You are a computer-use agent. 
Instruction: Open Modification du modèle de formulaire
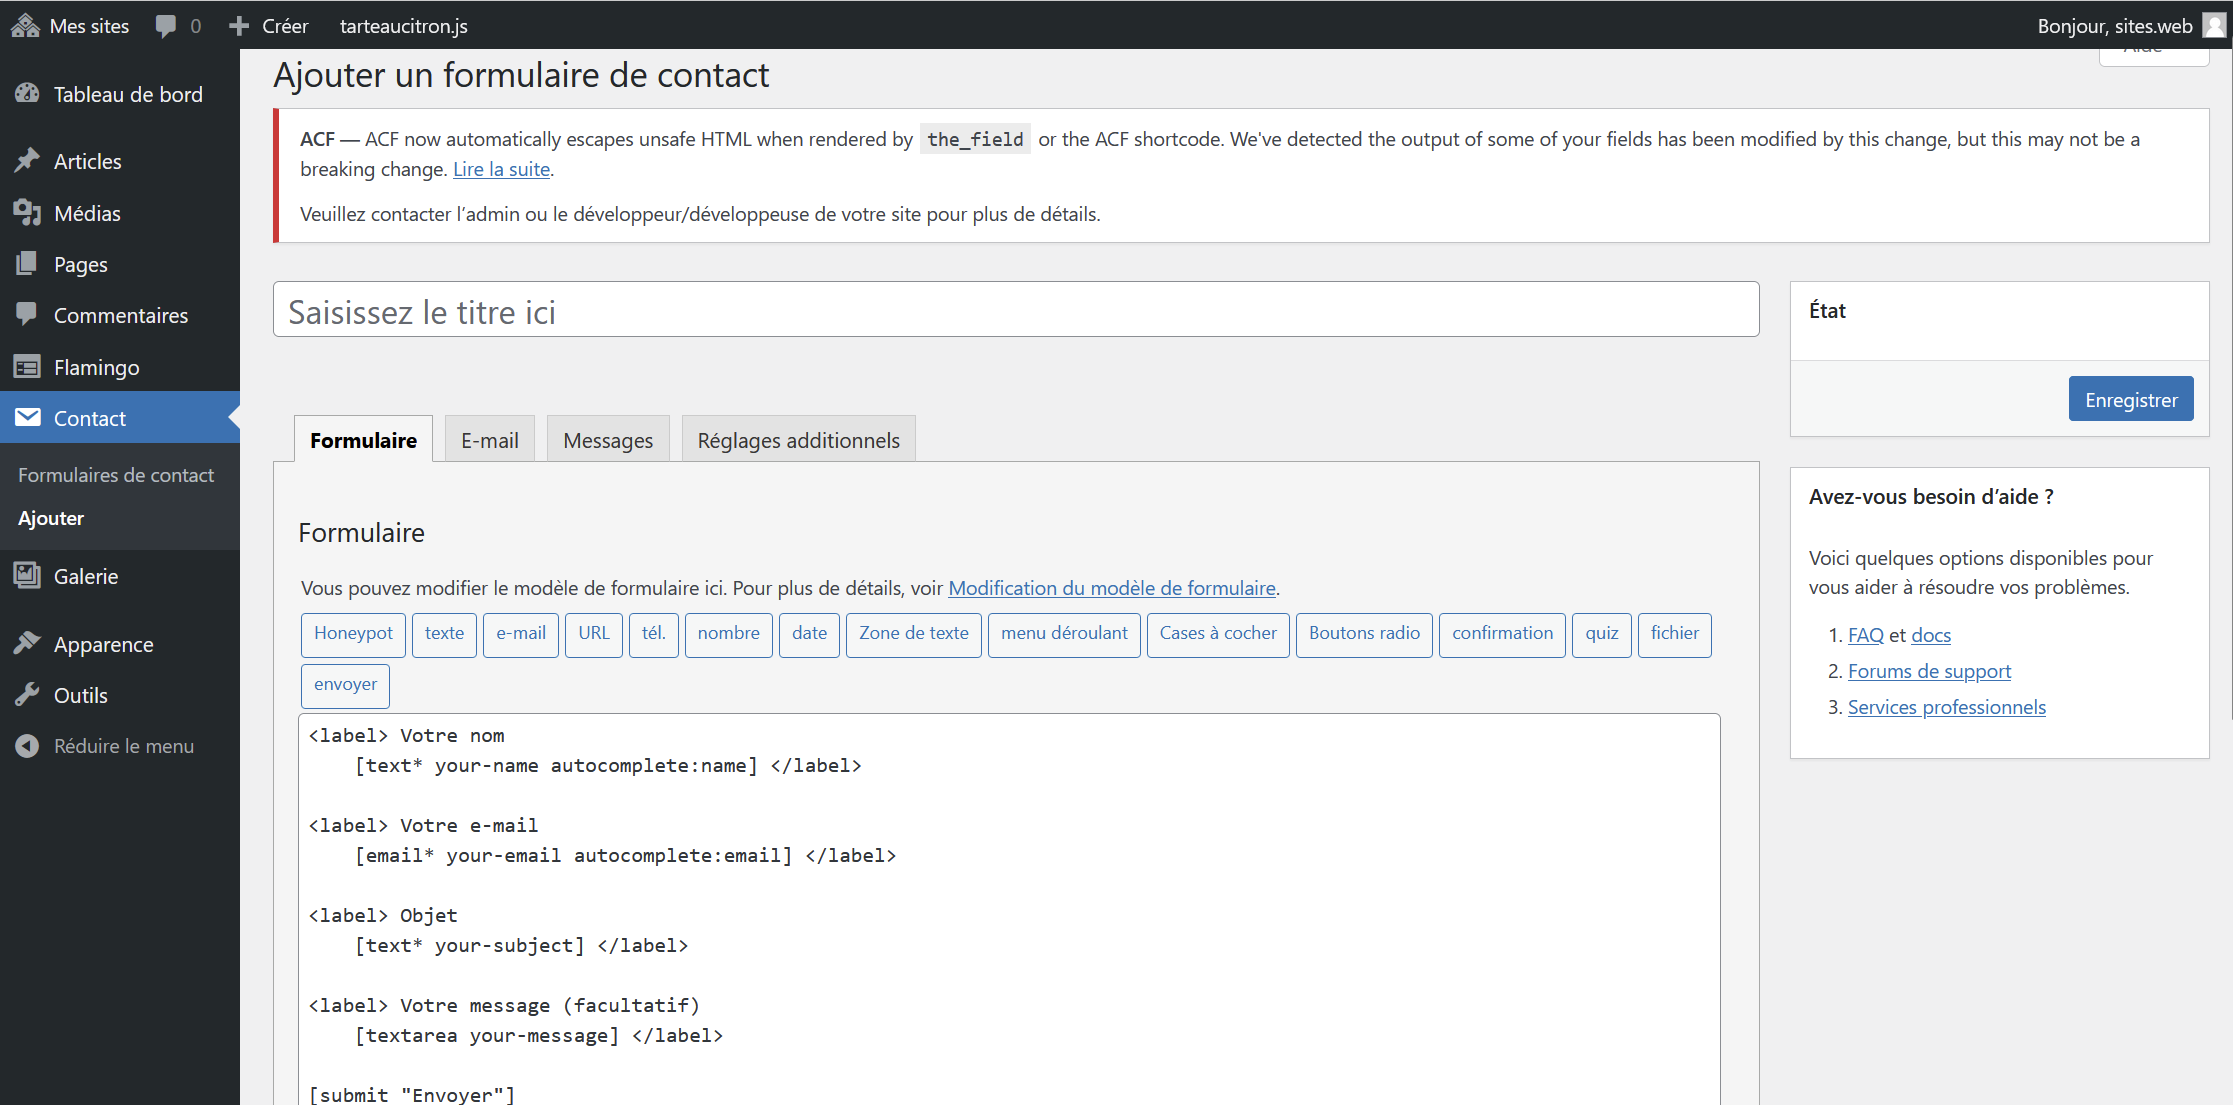click(x=1112, y=588)
